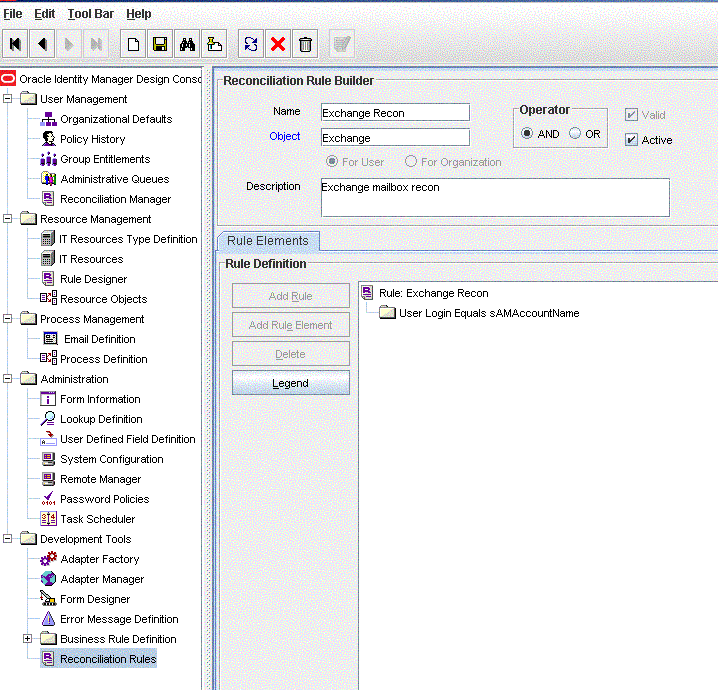The width and height of the screenshot is (718, 690).
Task: Click the Name field containing Exchange Recon
Action: click(x=395, y=113)
